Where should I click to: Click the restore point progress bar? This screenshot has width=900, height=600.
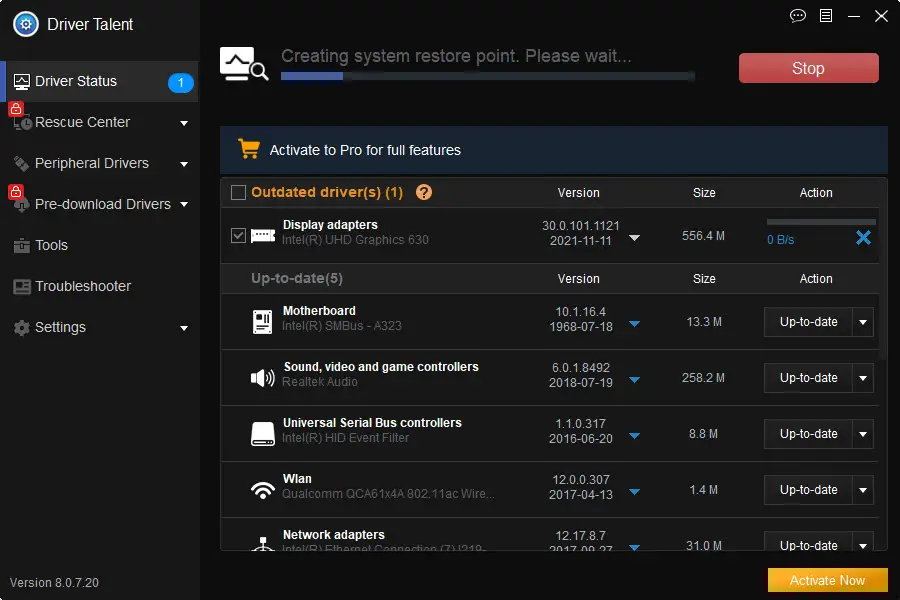488,76
